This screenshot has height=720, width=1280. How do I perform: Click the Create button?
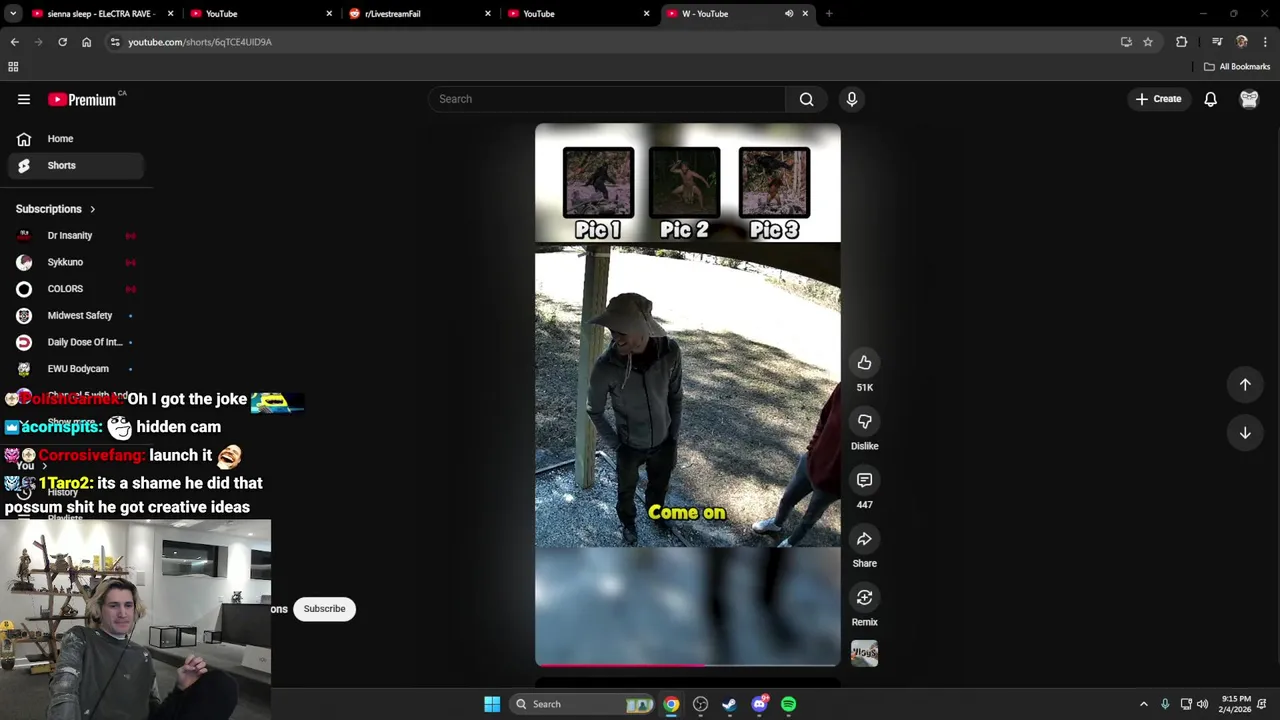point(1159,99)
